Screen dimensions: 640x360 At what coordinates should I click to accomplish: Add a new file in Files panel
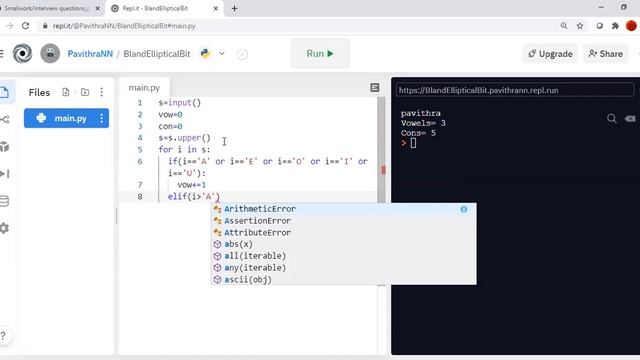click(x=66, y=92)
